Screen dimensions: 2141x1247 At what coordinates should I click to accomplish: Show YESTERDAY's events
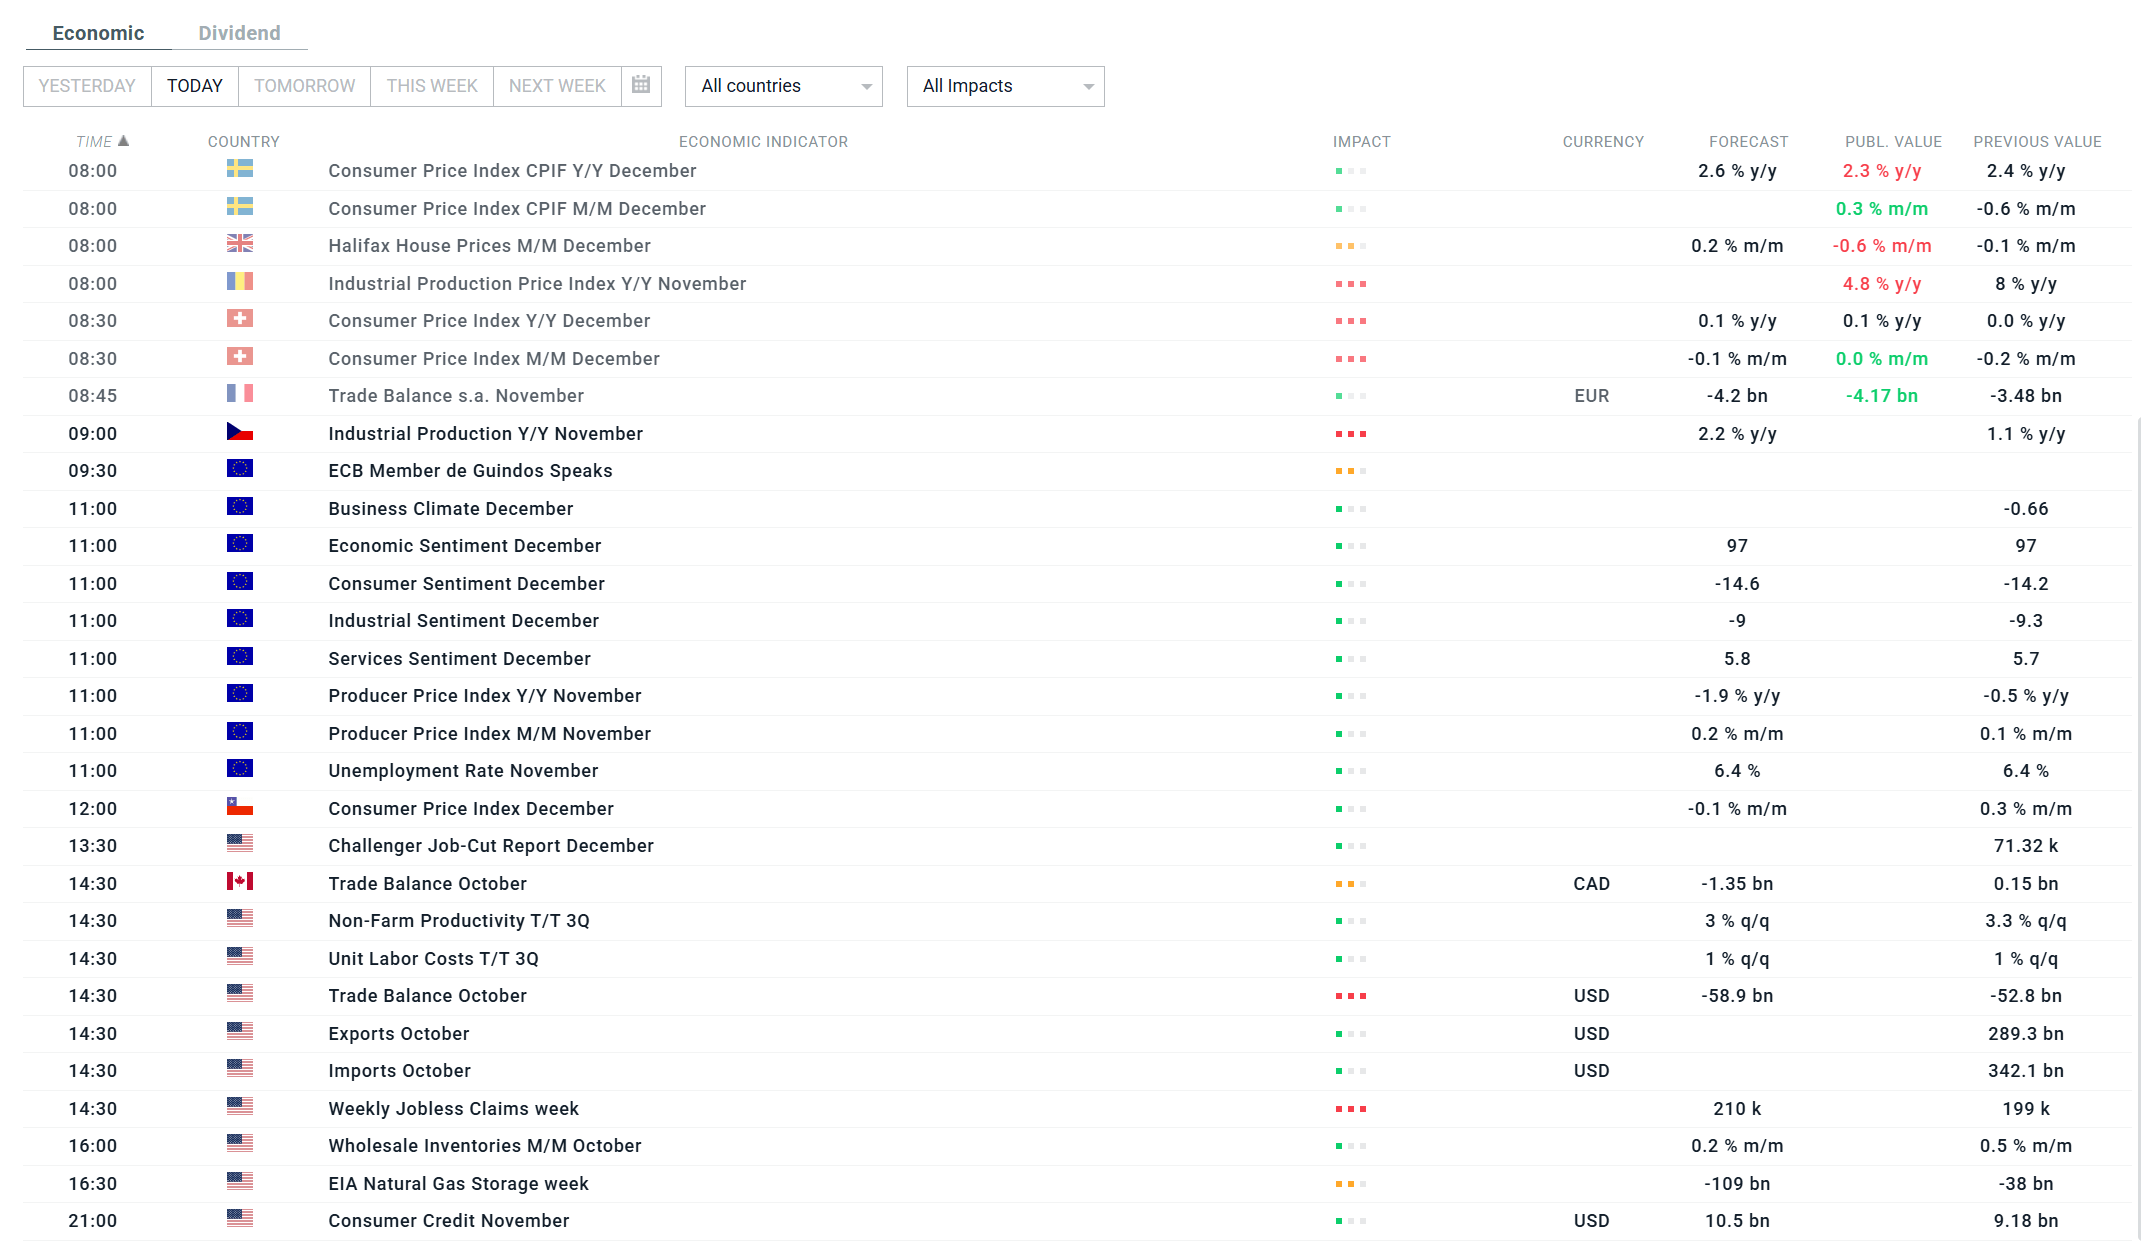[87, 86]
